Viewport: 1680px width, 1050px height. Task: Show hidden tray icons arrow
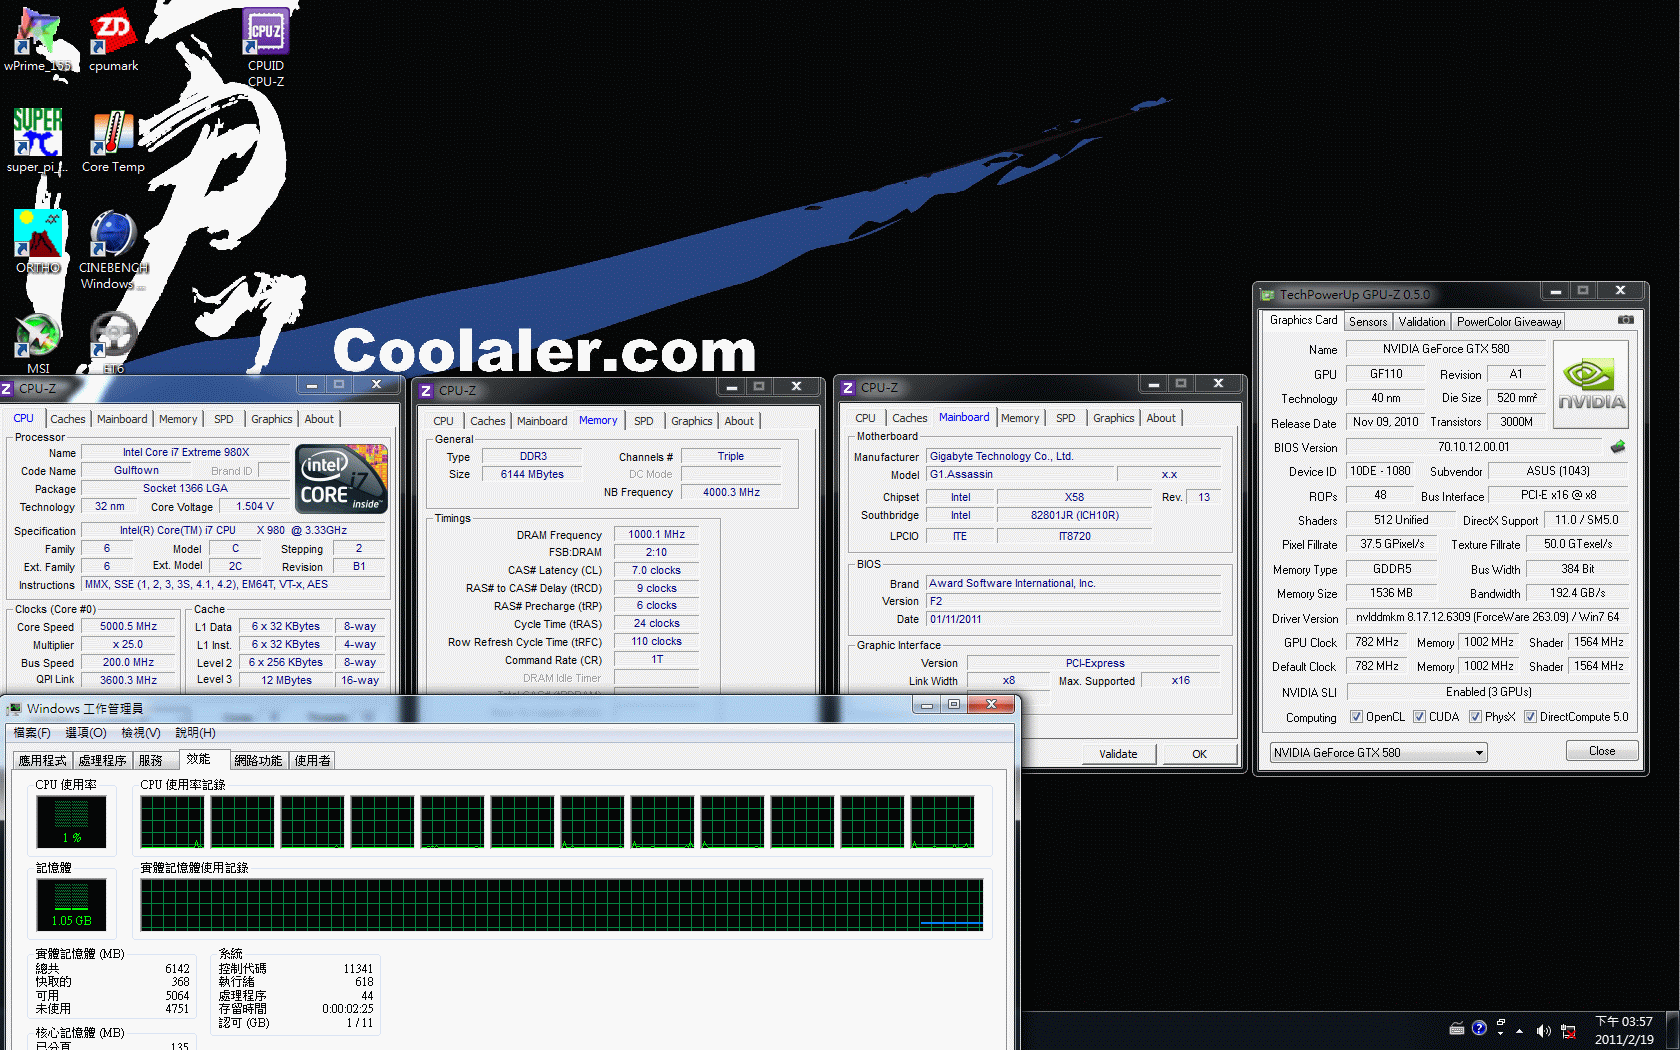coord(1520,1030)
